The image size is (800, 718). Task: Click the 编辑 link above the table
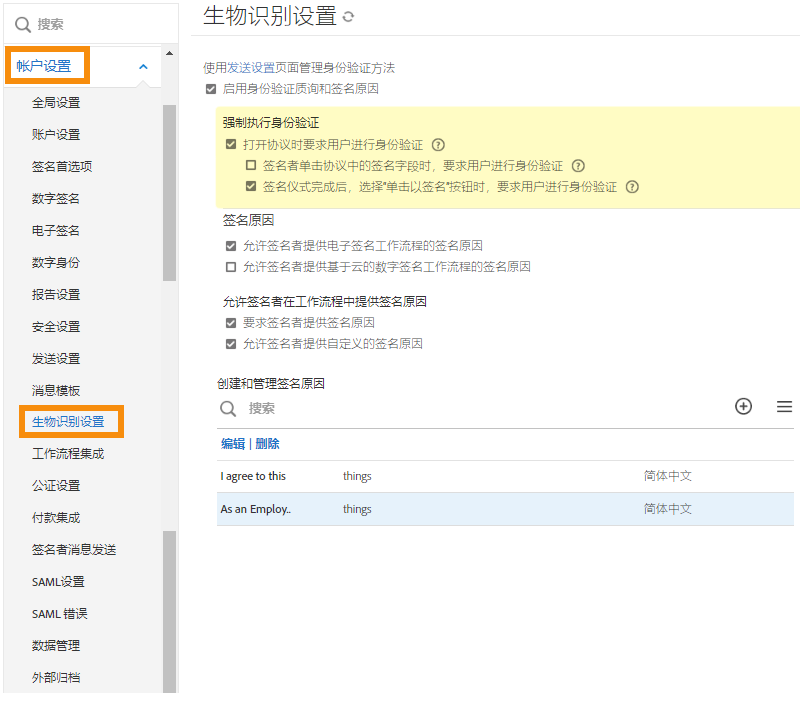(232, 442)
